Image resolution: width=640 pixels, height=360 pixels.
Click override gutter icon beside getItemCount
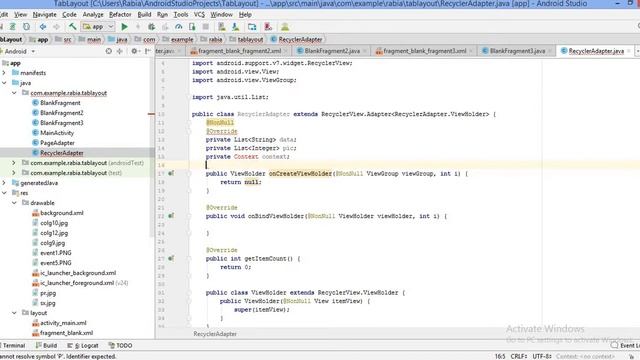click(171, 258)
